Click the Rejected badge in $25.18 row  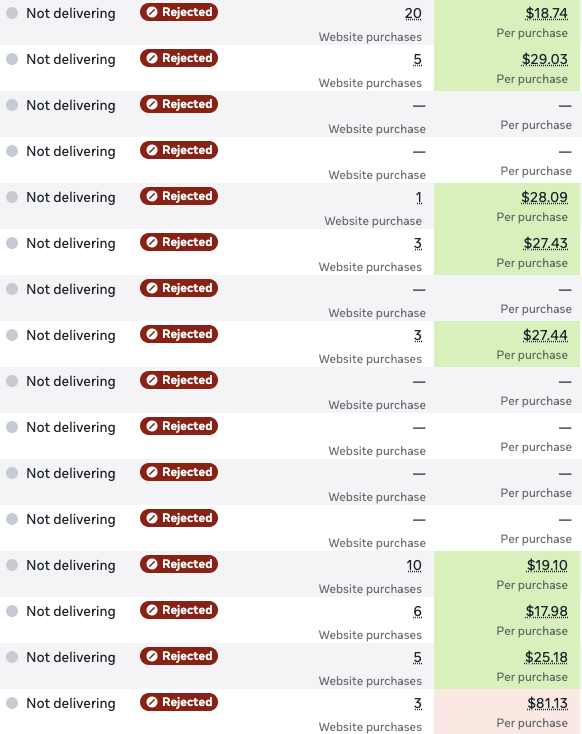pyautogui.click(x=178, y=656)
